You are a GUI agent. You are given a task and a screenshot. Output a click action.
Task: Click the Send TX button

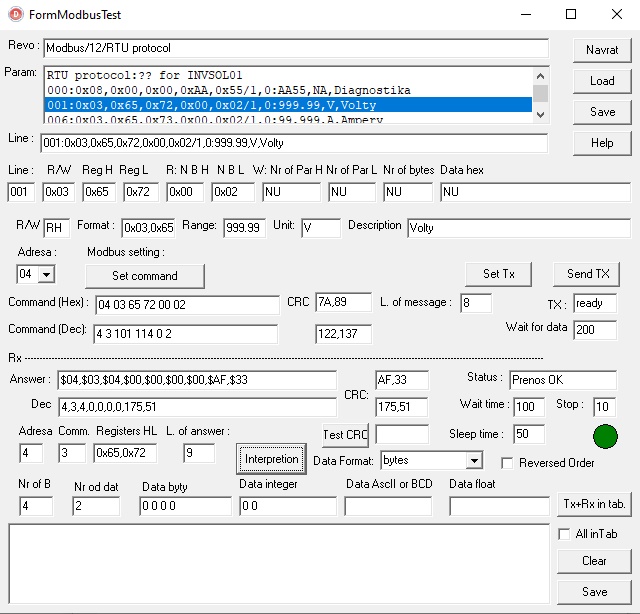pyautogui.click(x=587, y=274)
